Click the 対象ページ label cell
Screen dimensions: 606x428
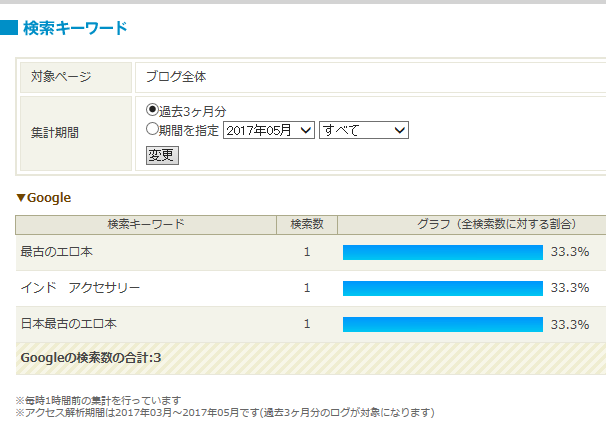[x=76, y=77]
